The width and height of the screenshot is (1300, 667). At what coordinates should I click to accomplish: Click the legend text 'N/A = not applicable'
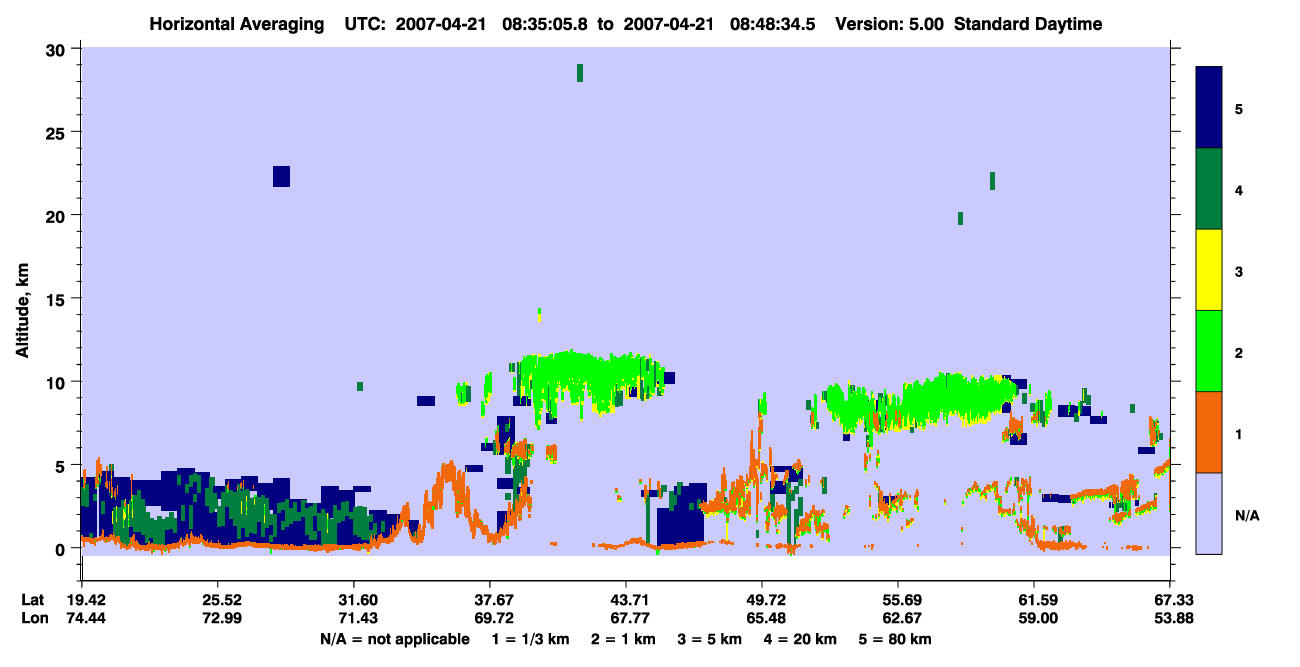pyautogui.click(x=395, y=639)
